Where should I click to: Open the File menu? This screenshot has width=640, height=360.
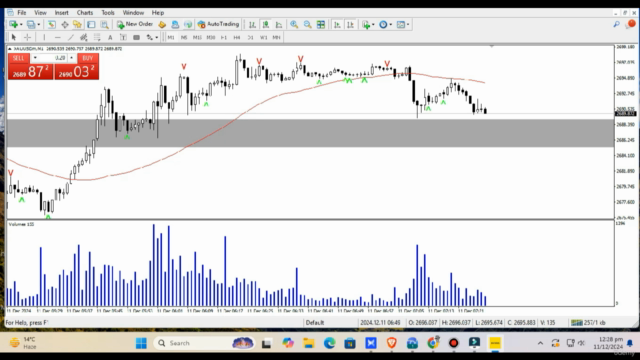point(22,13)
